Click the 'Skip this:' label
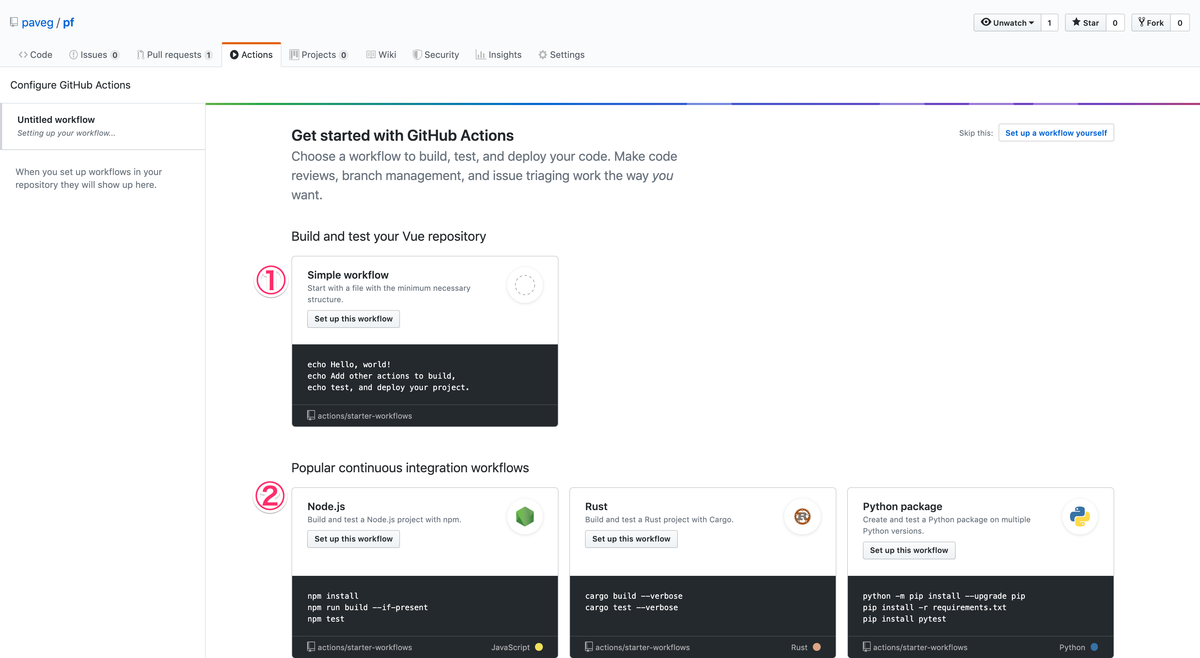The image size is (1200, 658). click(976, 133)
